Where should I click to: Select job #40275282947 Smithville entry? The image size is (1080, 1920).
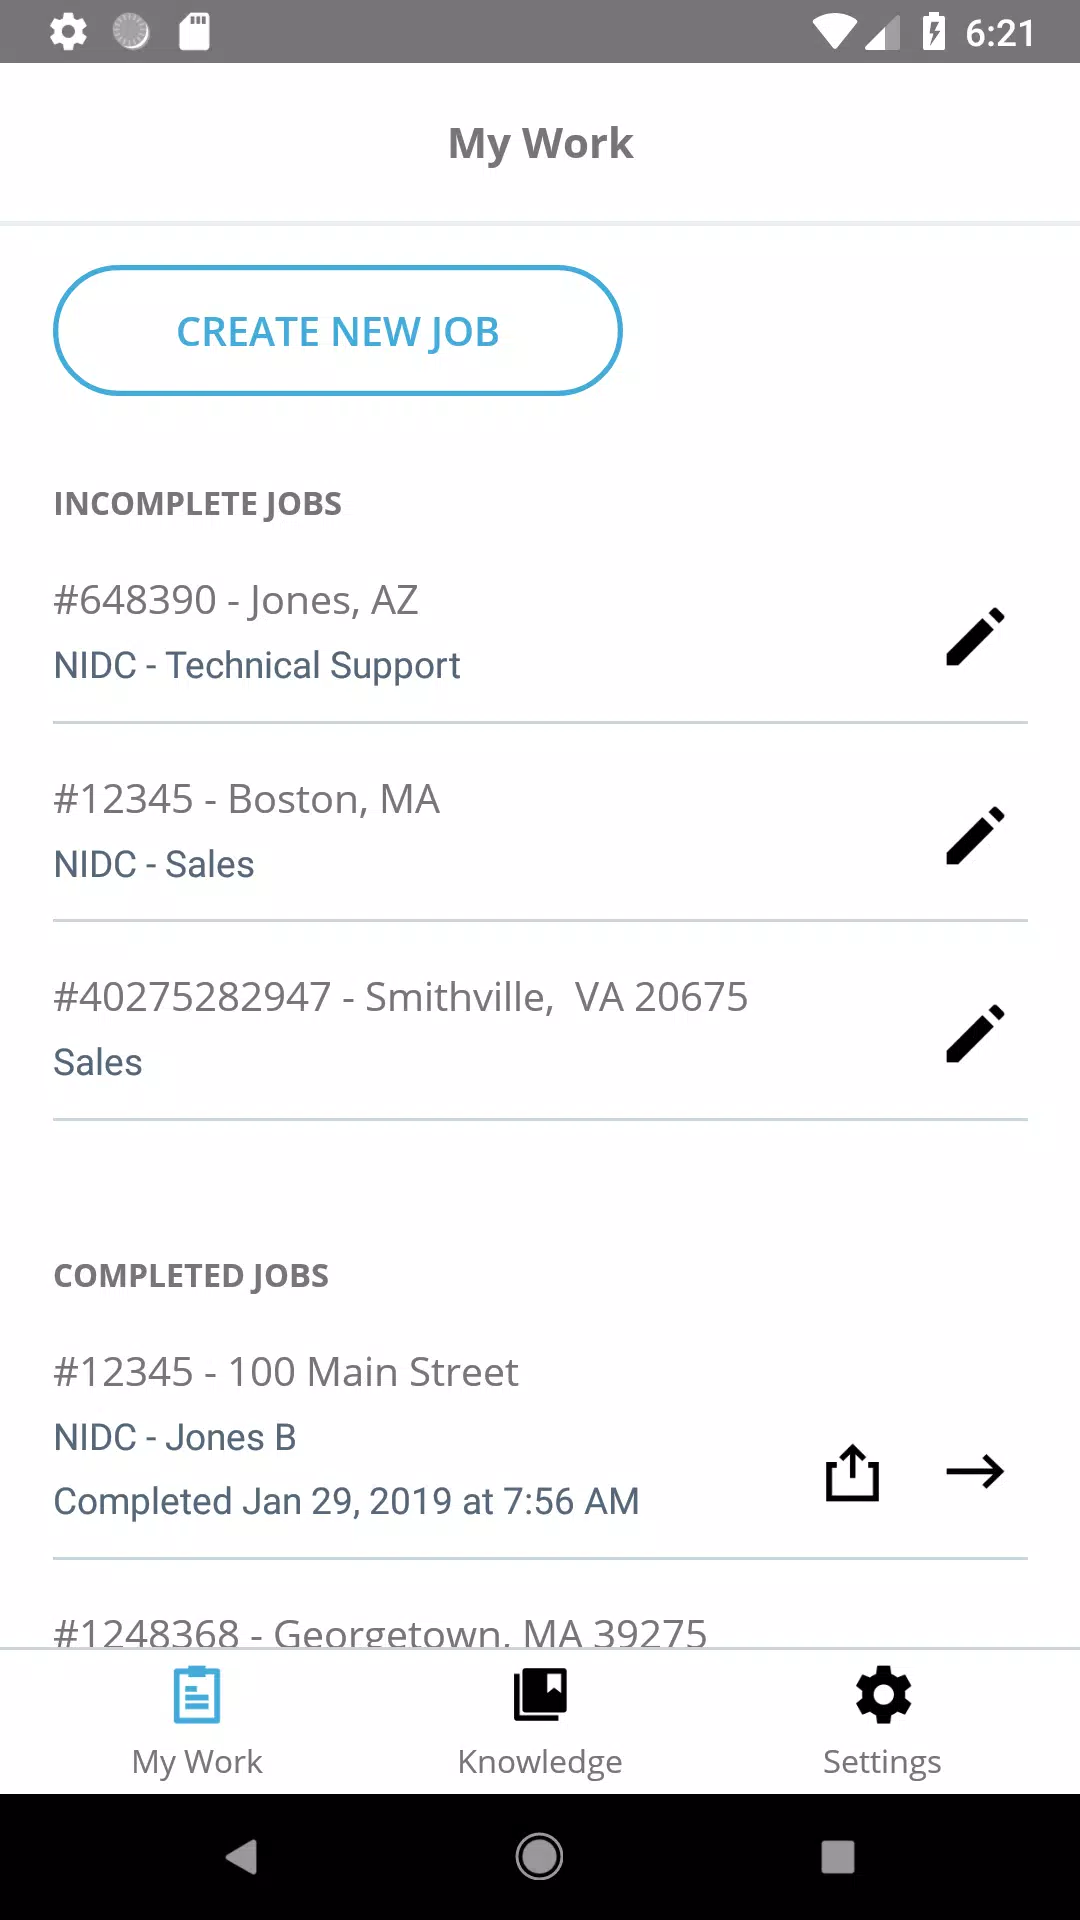click(400, 1029)
